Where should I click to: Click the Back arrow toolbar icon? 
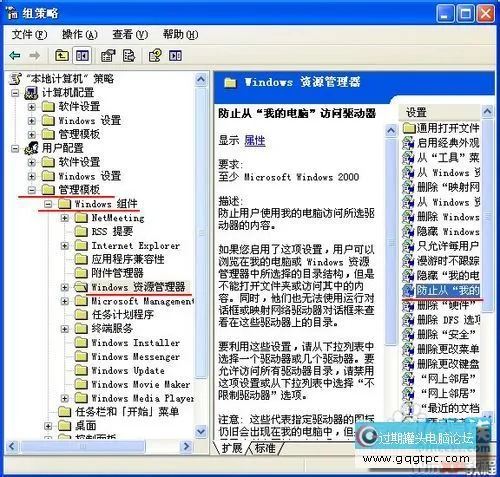(x=15, y=55)
